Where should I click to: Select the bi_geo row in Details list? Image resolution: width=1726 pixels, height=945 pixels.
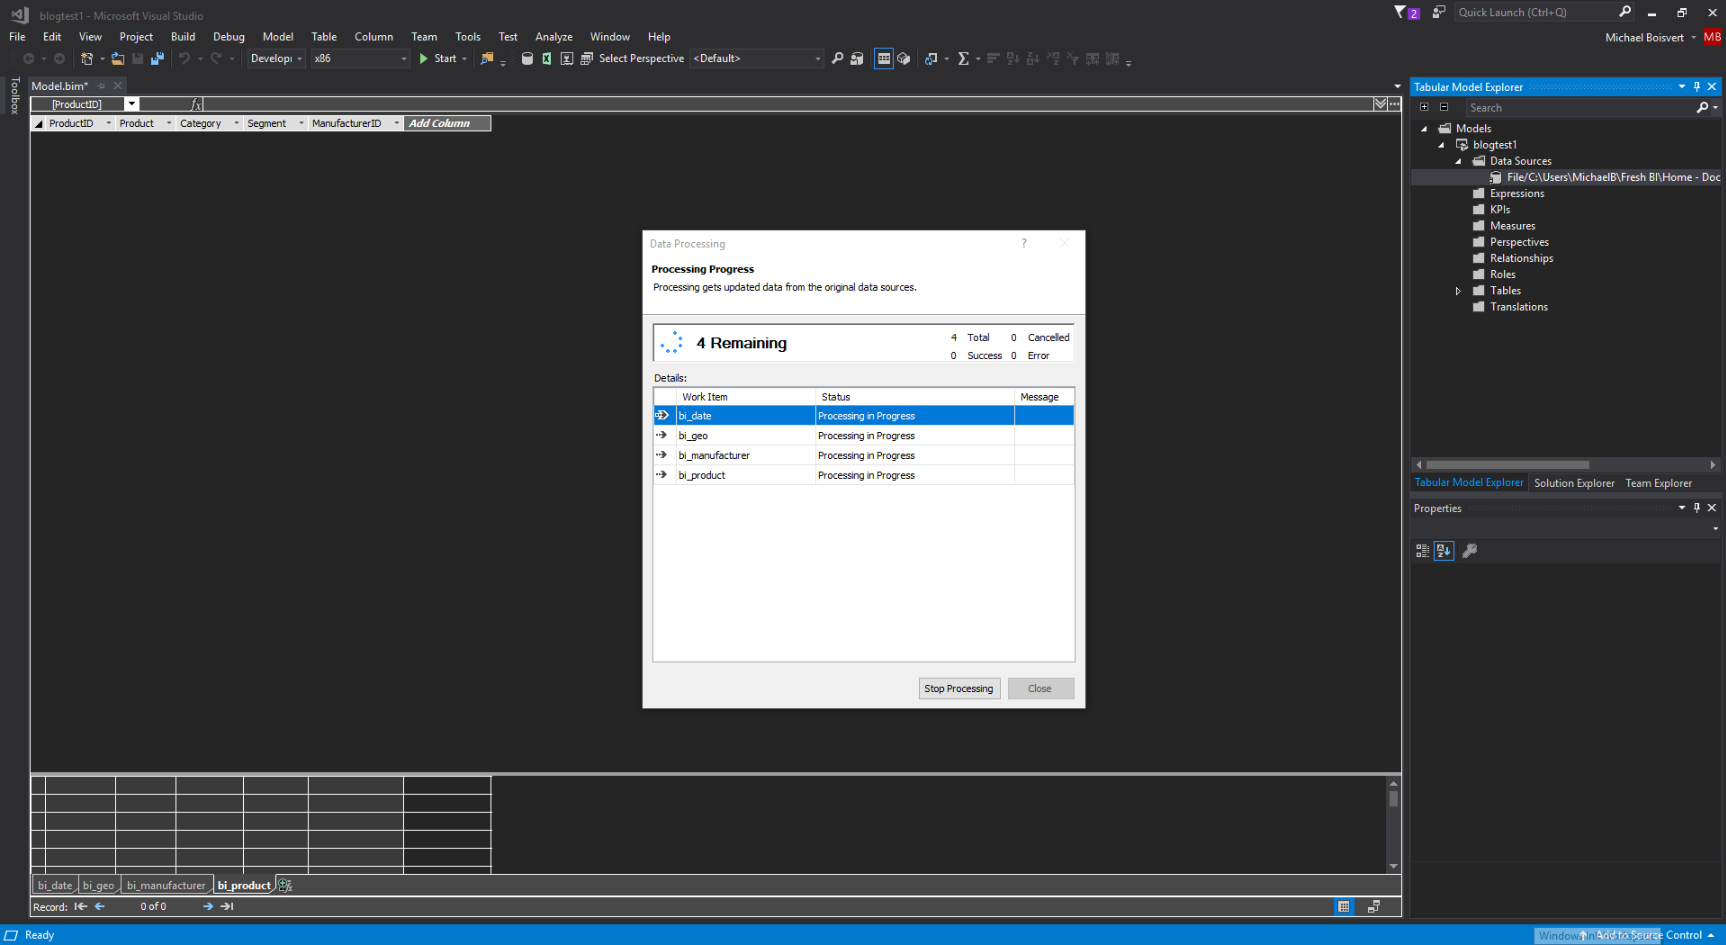(x=864, y=436)
